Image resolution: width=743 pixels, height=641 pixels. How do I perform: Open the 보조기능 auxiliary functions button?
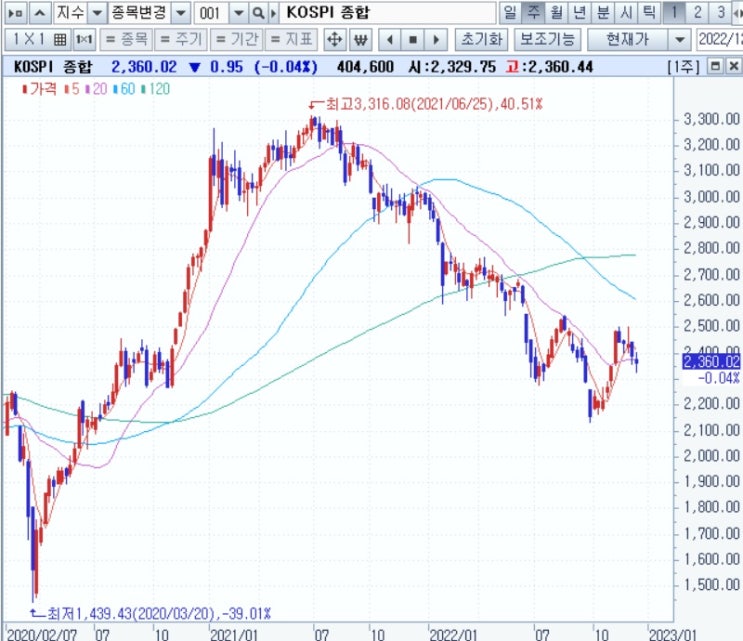pos(547,40)
